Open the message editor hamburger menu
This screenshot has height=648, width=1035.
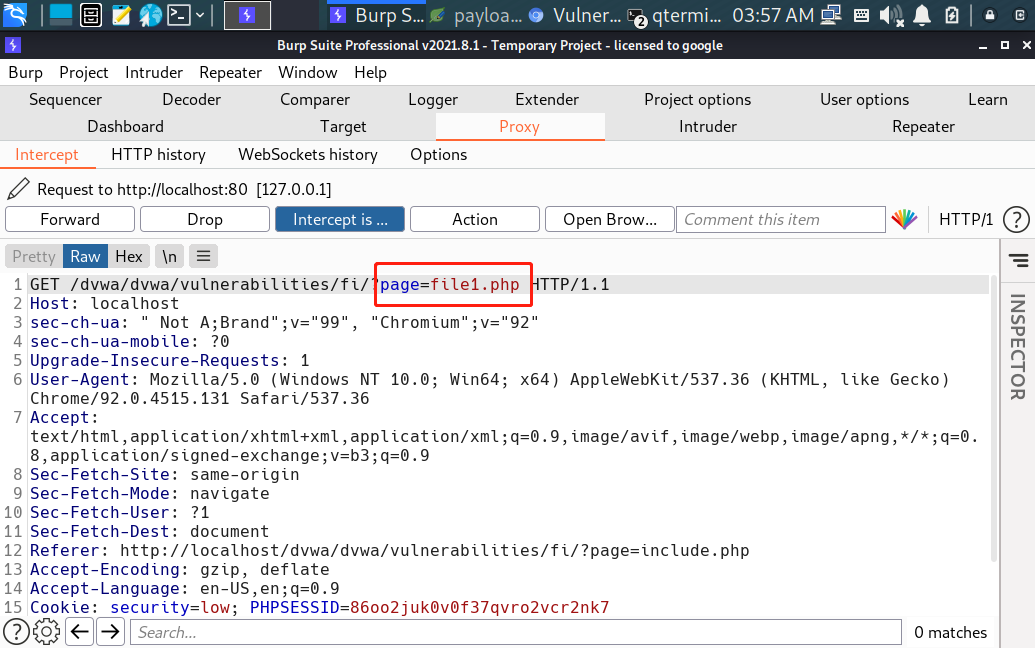203,256
